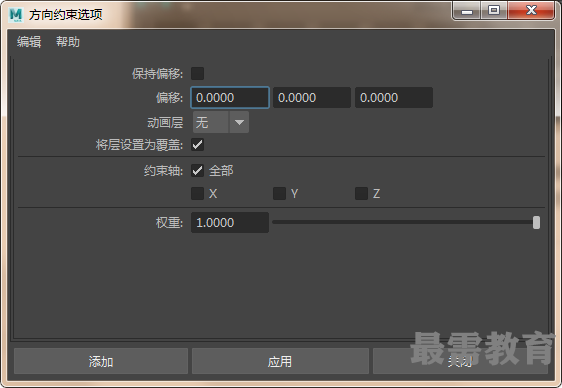
Task: Click the 应用 button
Action: click(280, 361)
